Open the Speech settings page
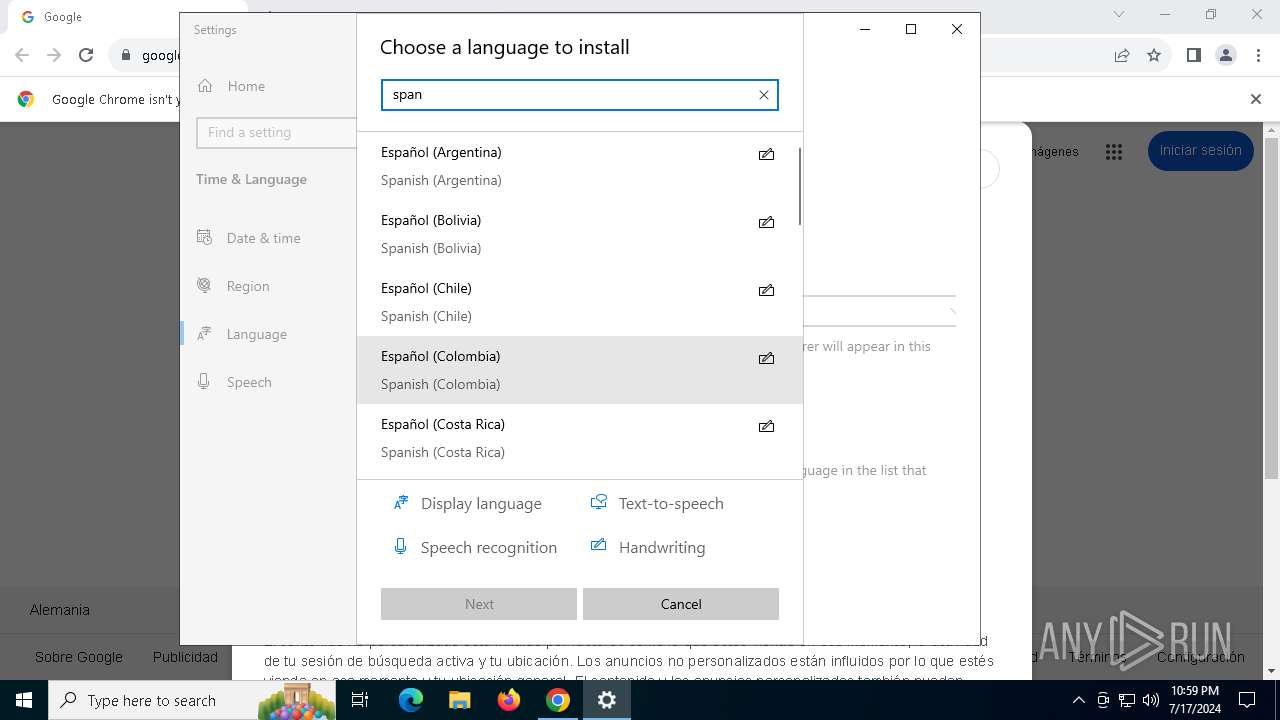 click(x=268, y=382)
